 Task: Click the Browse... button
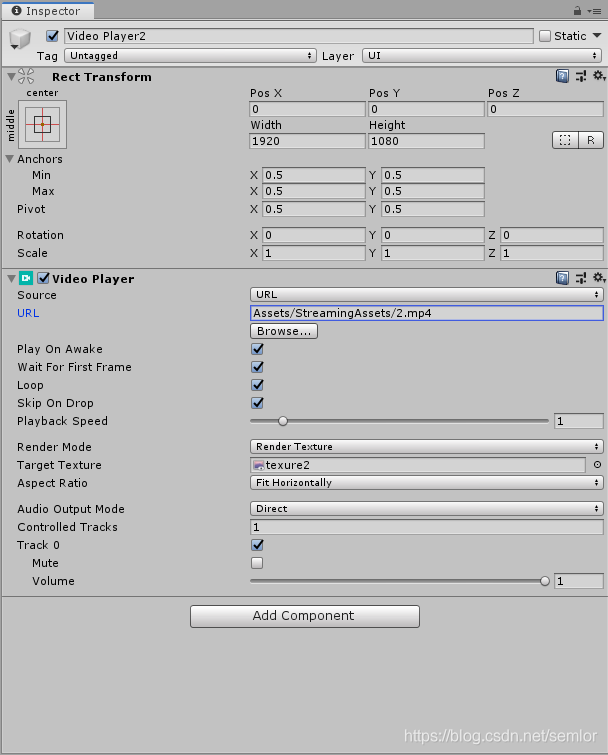(284, 331)
